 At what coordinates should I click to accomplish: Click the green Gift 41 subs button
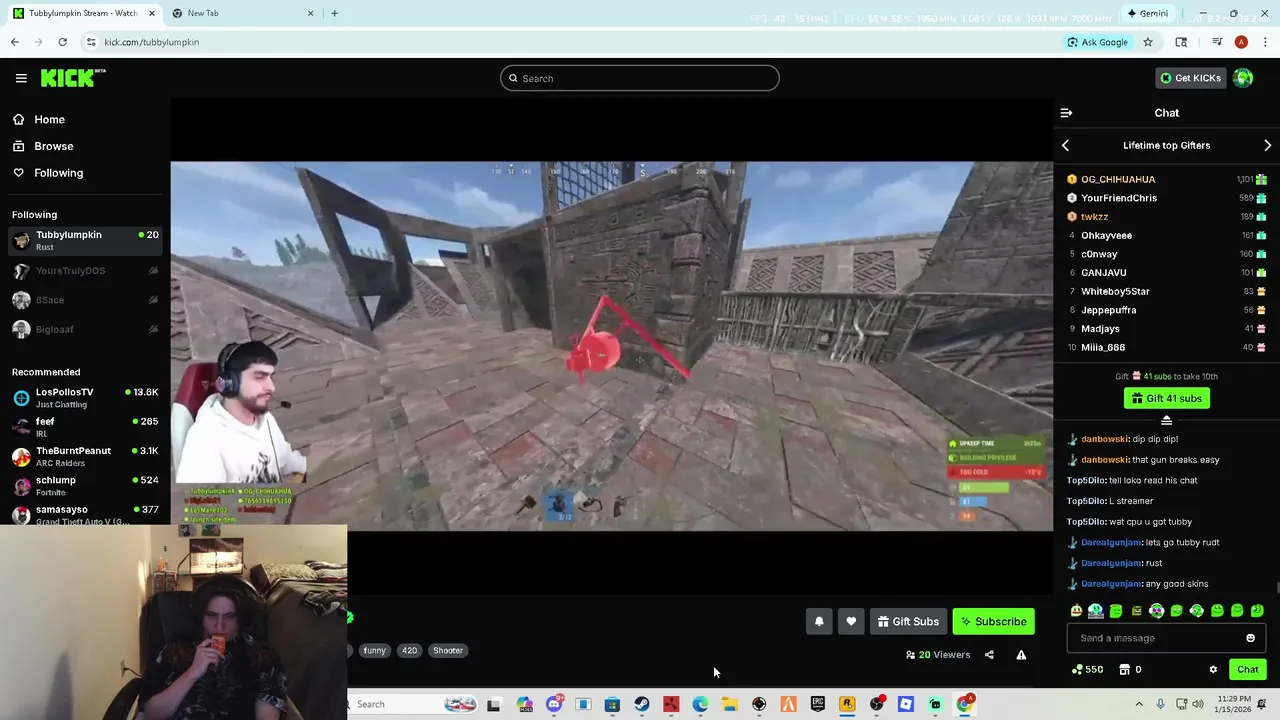coord(1166,398)
